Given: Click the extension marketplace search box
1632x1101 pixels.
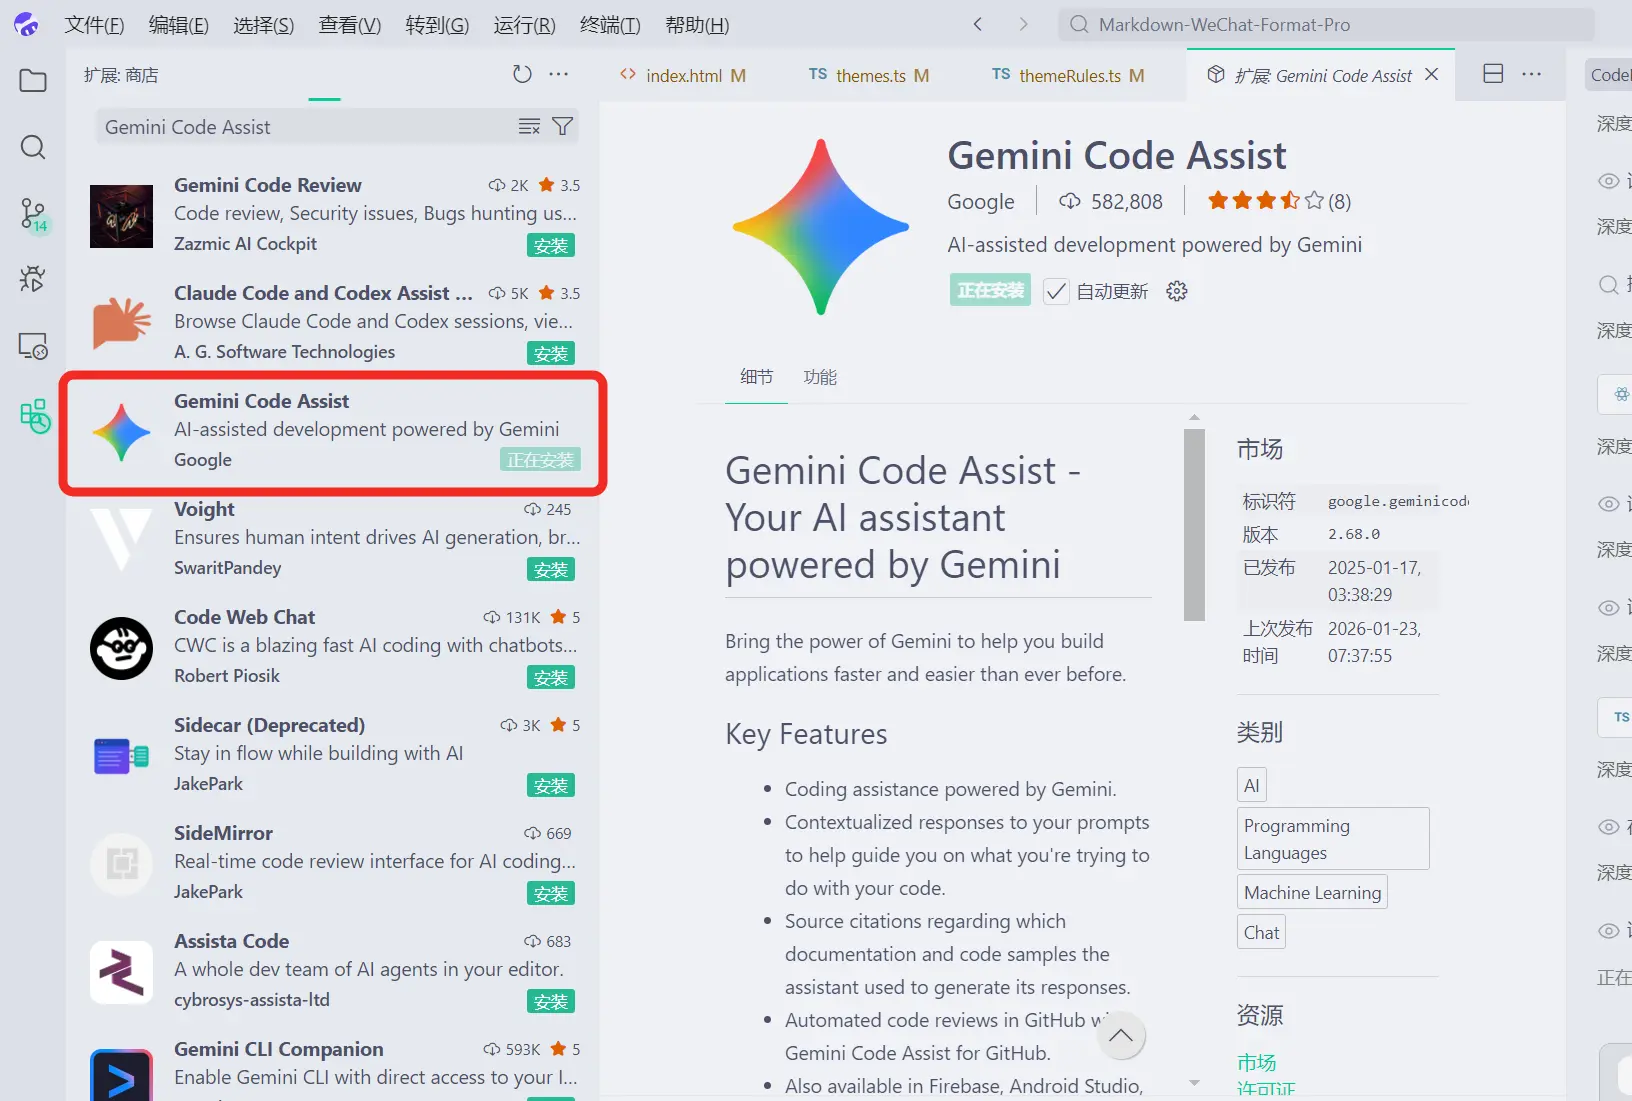Looking at the screenshot, I should [300, 126].
